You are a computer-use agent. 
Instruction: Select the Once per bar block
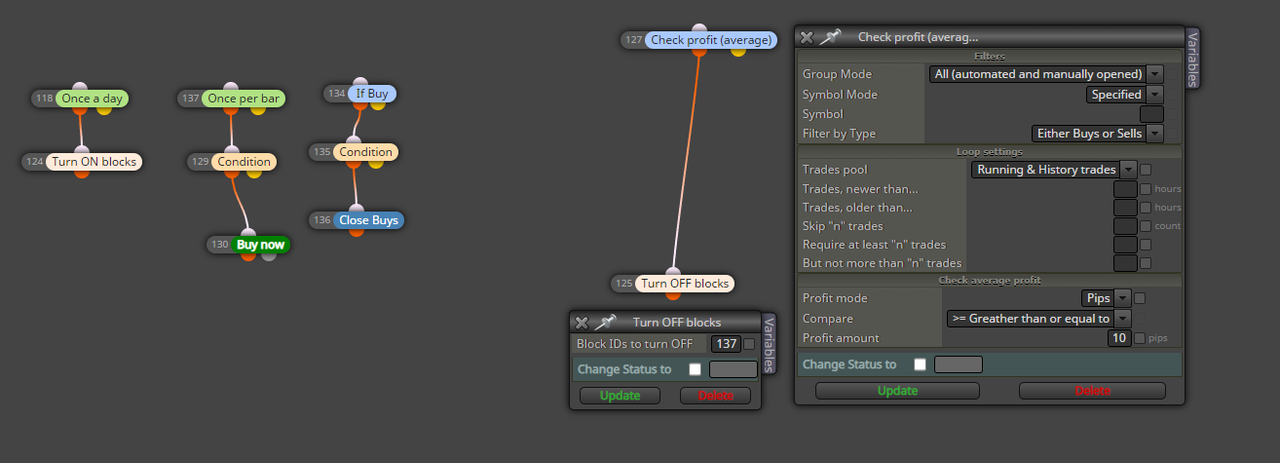(x=244, y=99)
